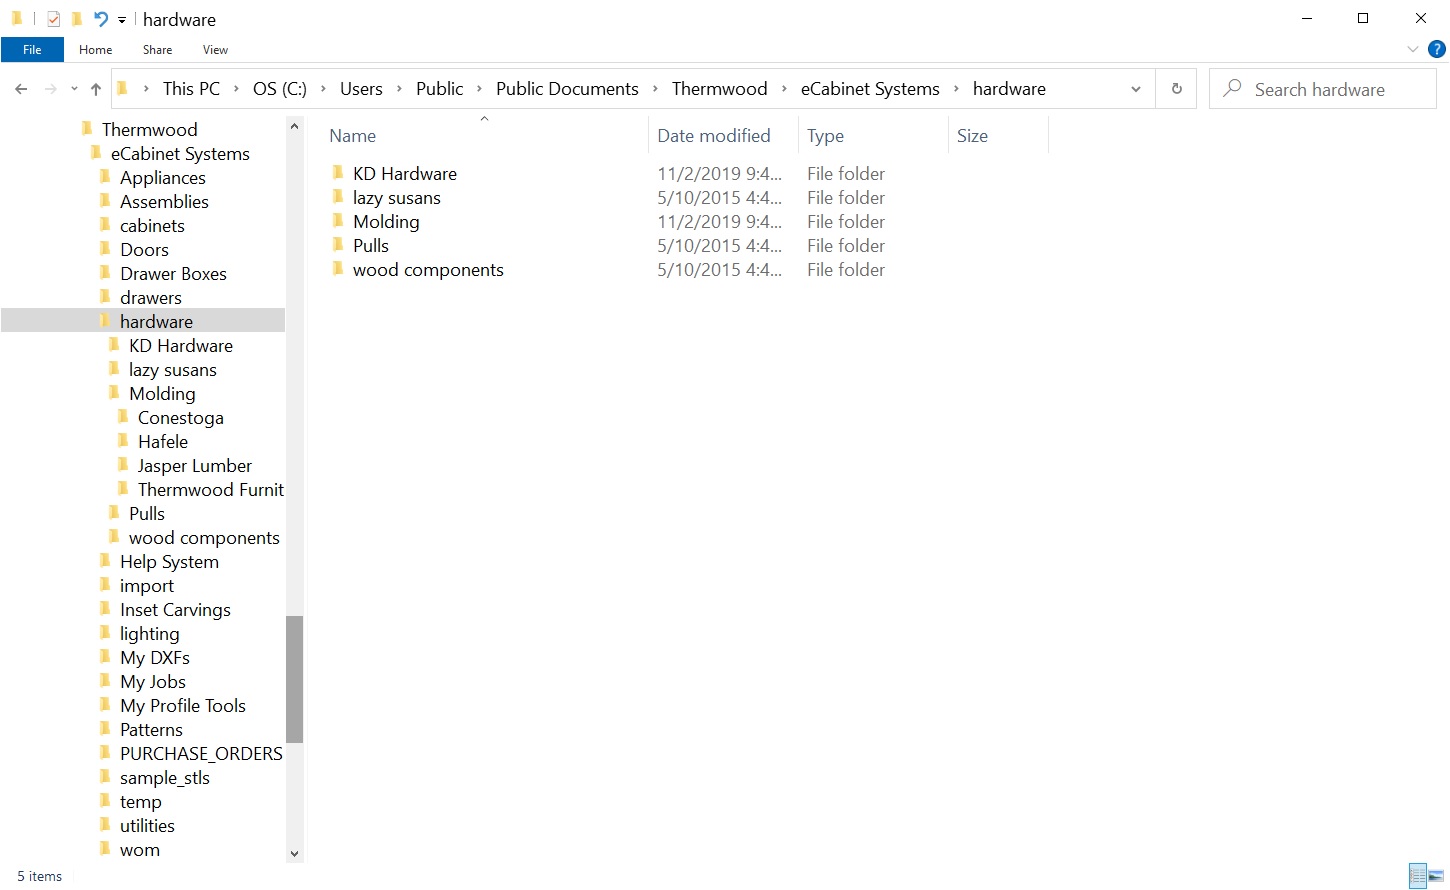1450x890 pixels.
Task: Click the Undo icon in quick access toolbar
Action: (x=100, y=19)
